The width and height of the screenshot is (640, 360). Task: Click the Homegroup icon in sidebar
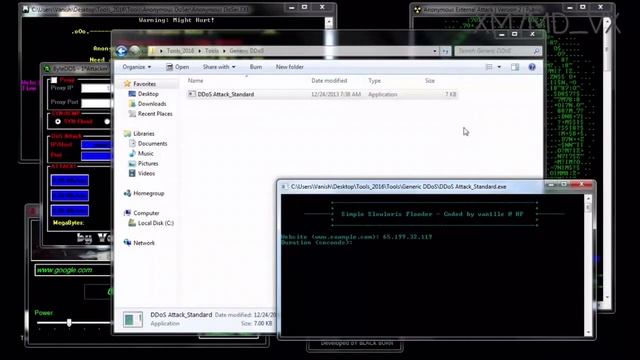click(x=127, y=193)
